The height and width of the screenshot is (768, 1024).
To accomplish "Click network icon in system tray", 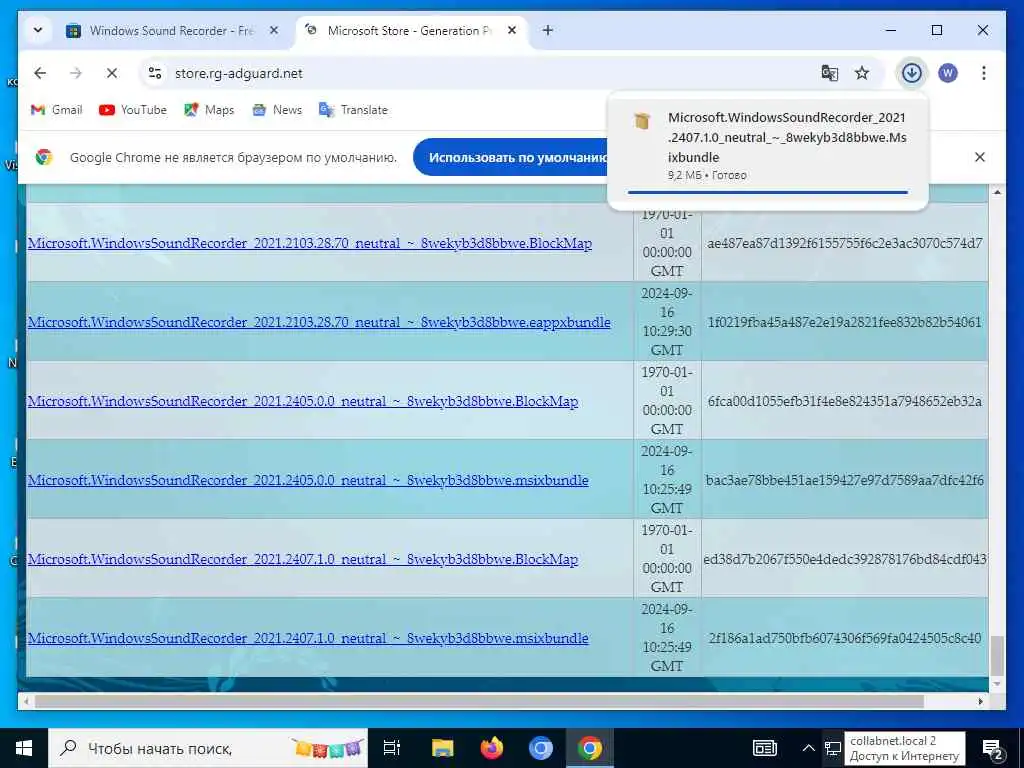I will [833, 748].
